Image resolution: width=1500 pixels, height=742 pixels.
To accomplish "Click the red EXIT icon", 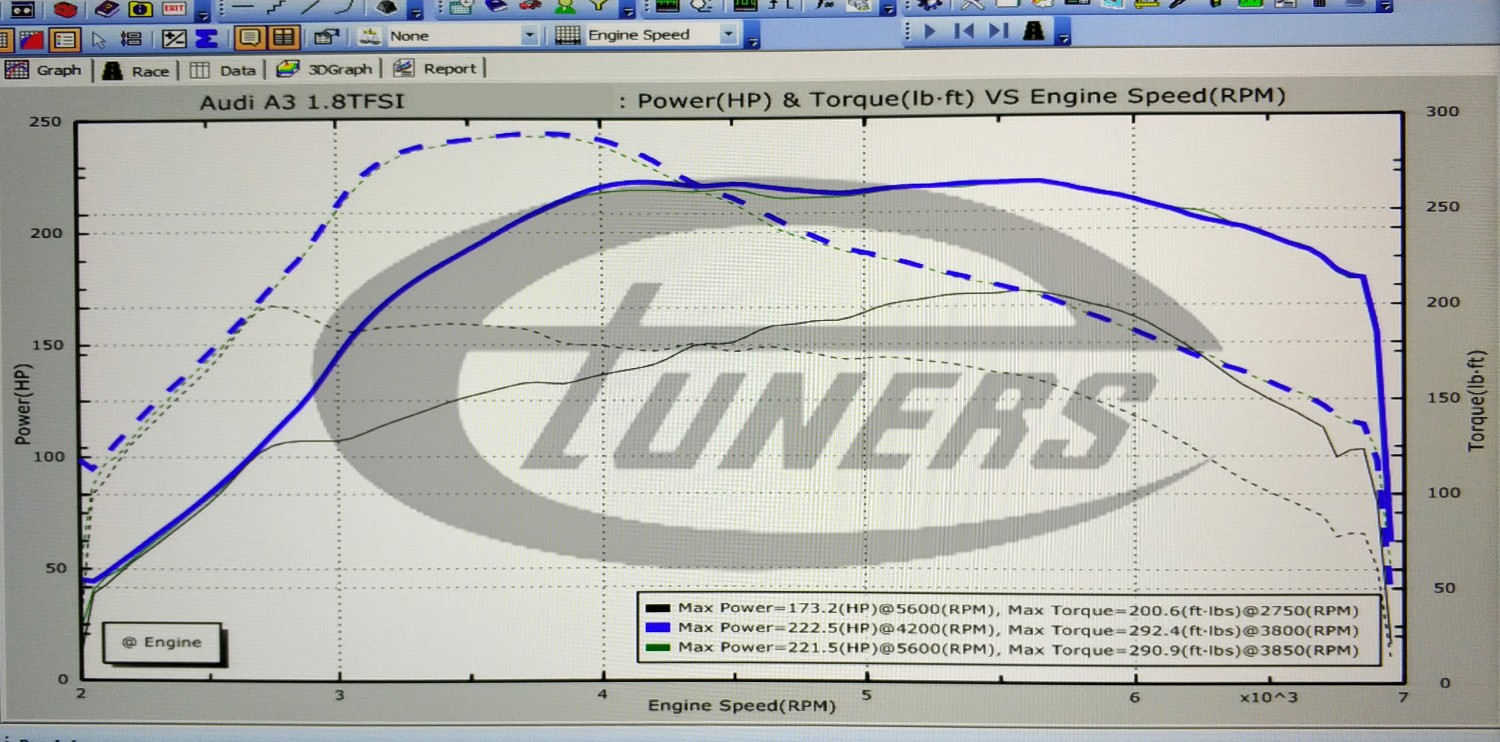I will coord(173,8).
